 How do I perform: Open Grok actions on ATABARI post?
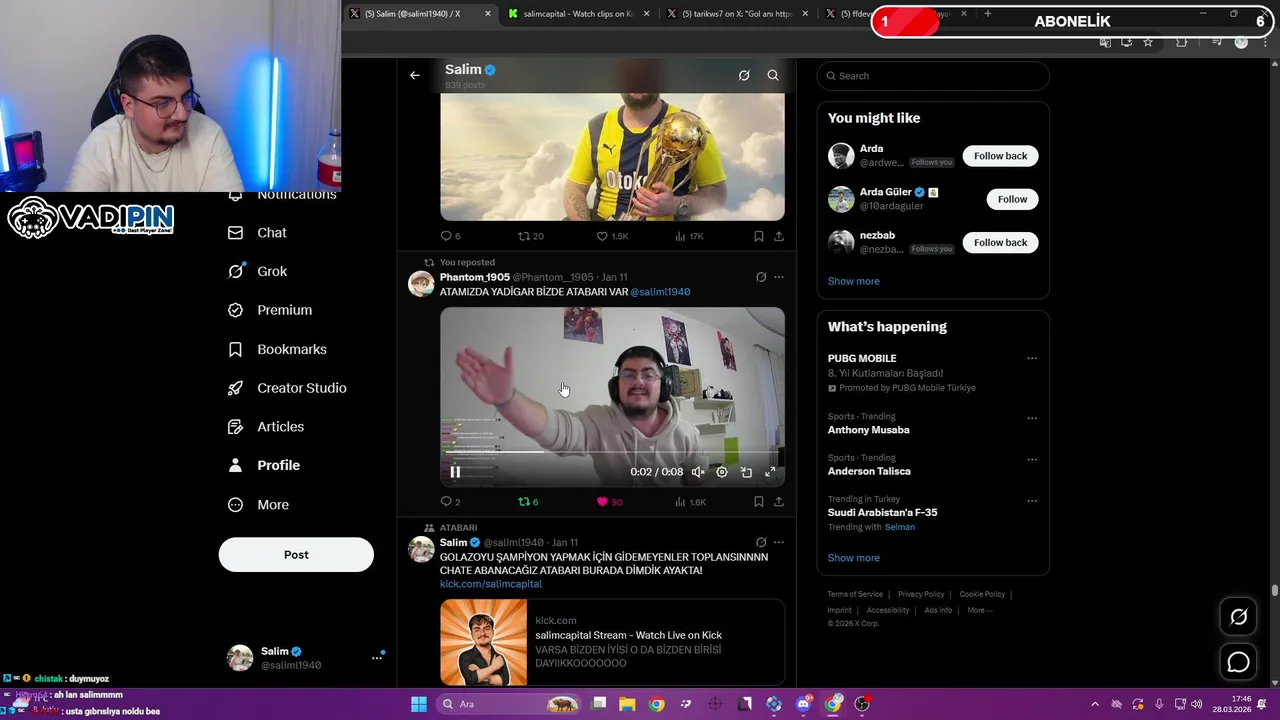[761, 542]
